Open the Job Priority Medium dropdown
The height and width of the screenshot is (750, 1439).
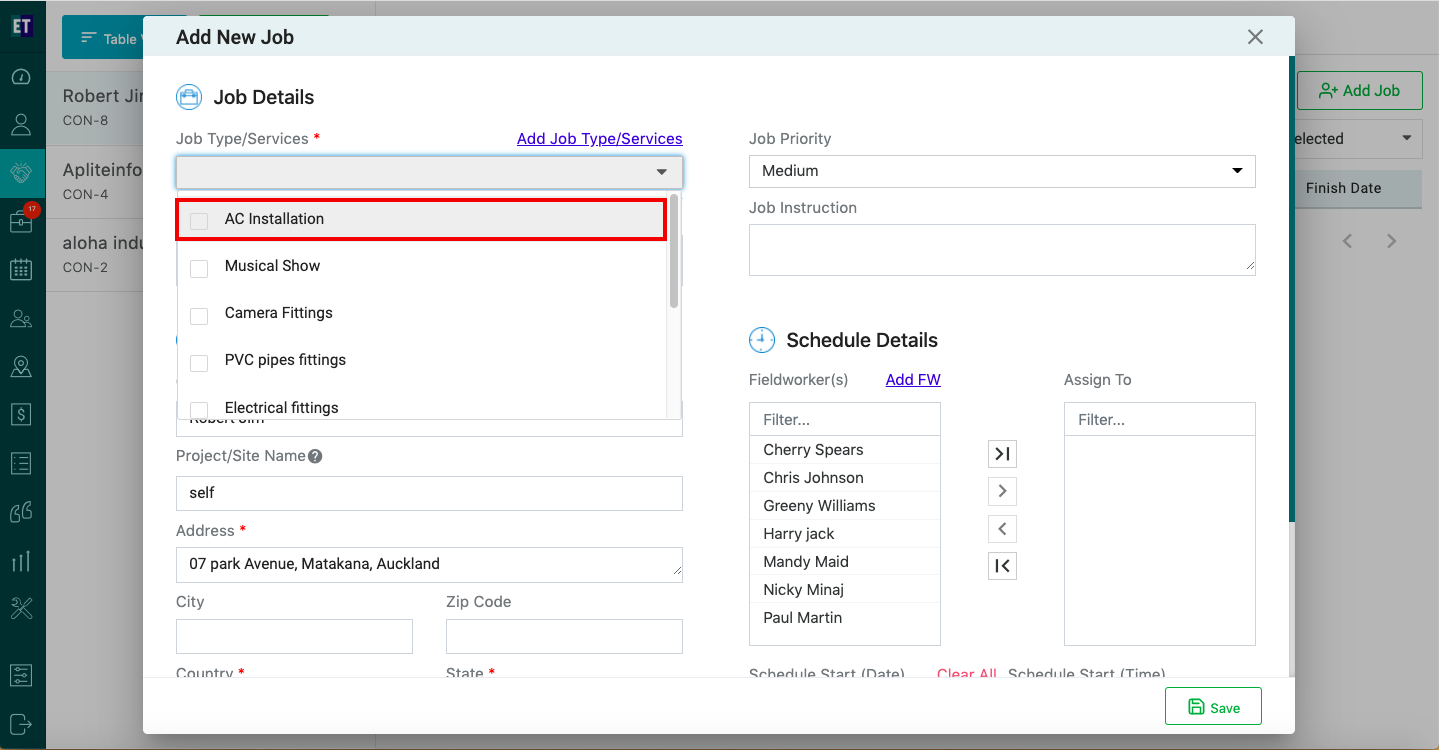(x=1002, y=171)
